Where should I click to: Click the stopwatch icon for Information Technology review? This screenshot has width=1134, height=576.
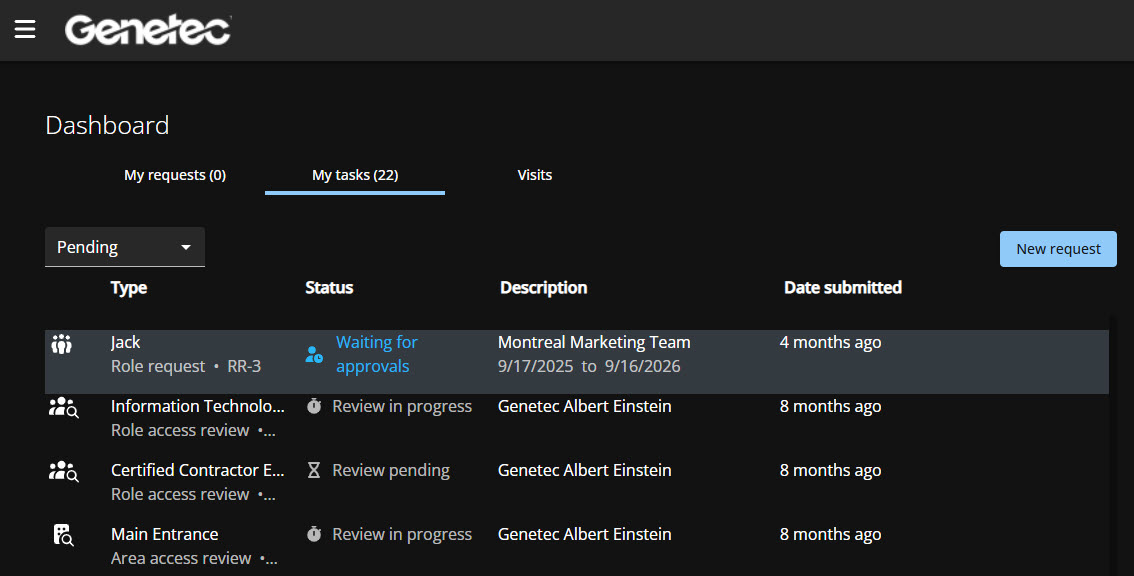(315, 406)
